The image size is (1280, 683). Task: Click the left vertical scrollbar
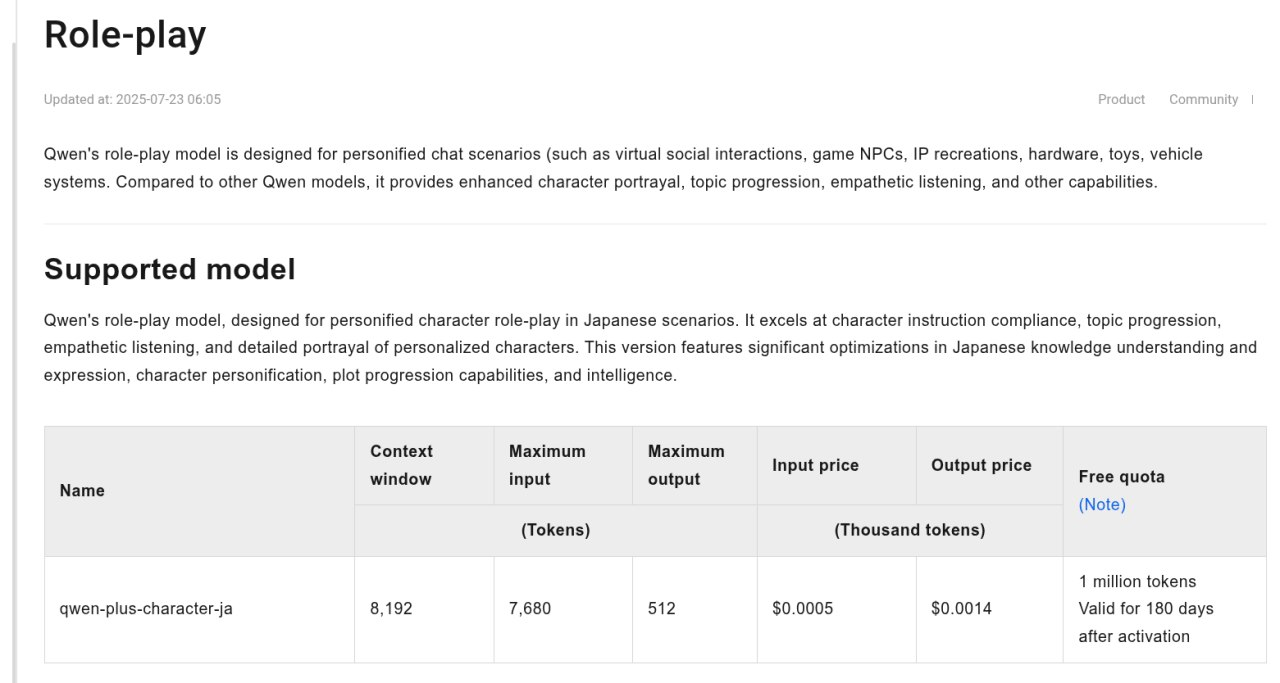point(14,360)
